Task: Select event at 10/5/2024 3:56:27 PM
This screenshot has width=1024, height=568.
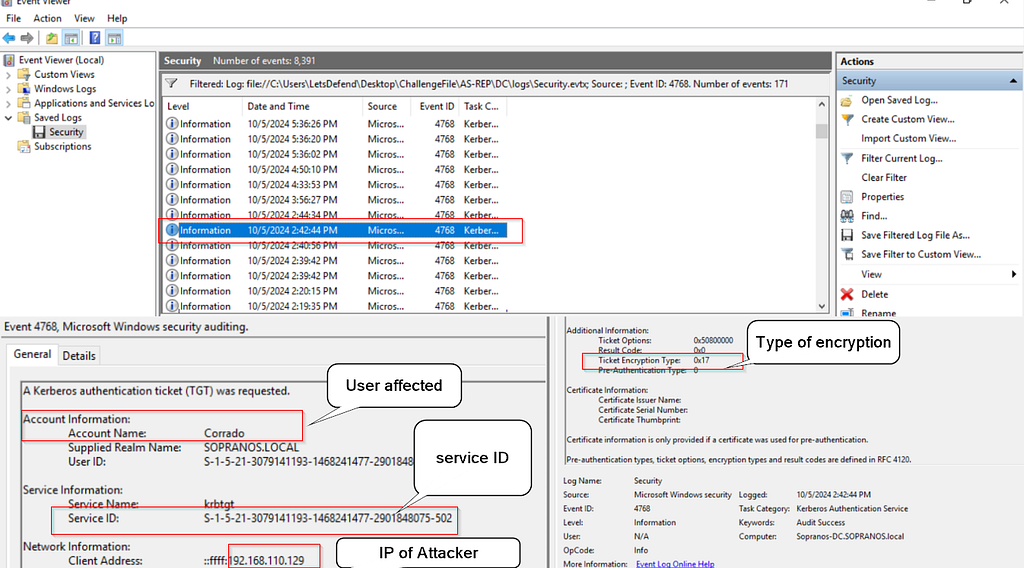Action: pos(334,200)
